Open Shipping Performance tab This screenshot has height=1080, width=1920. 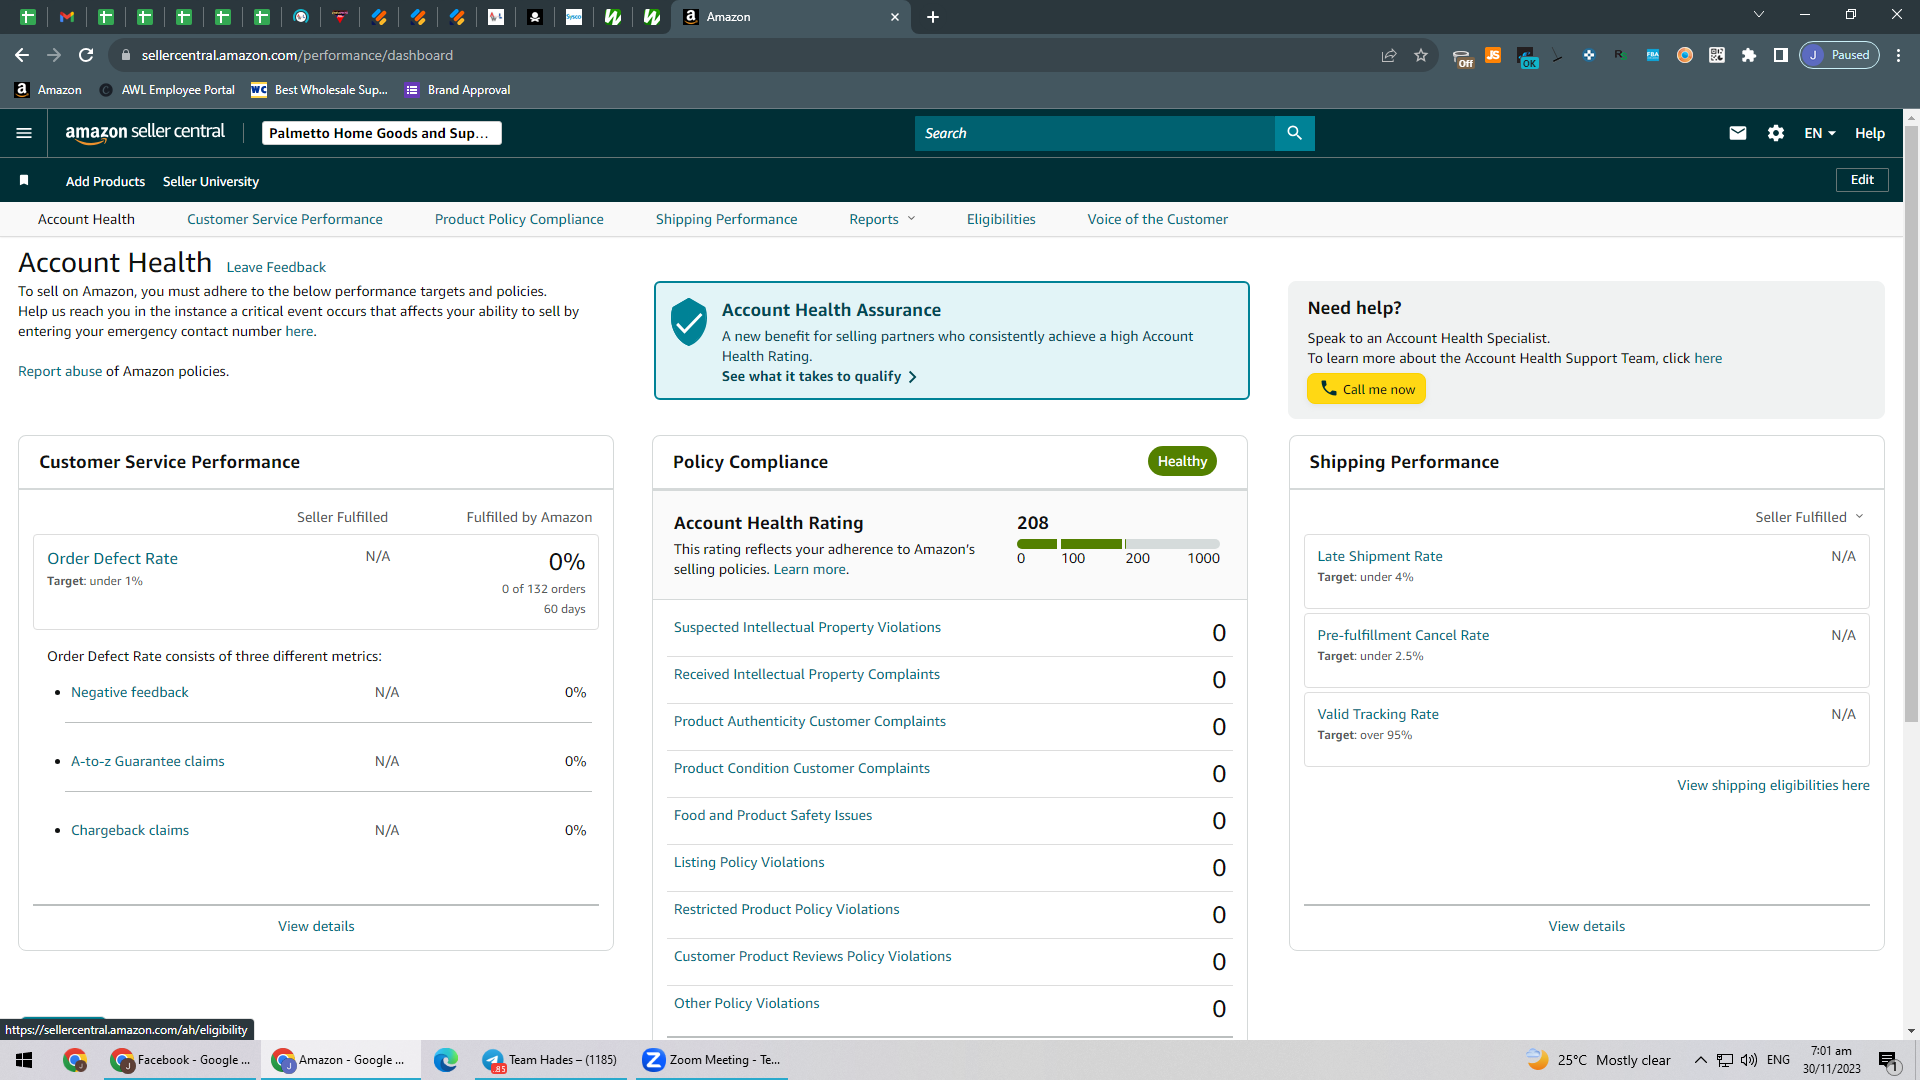pyautogui.click(x=726, y=219)
